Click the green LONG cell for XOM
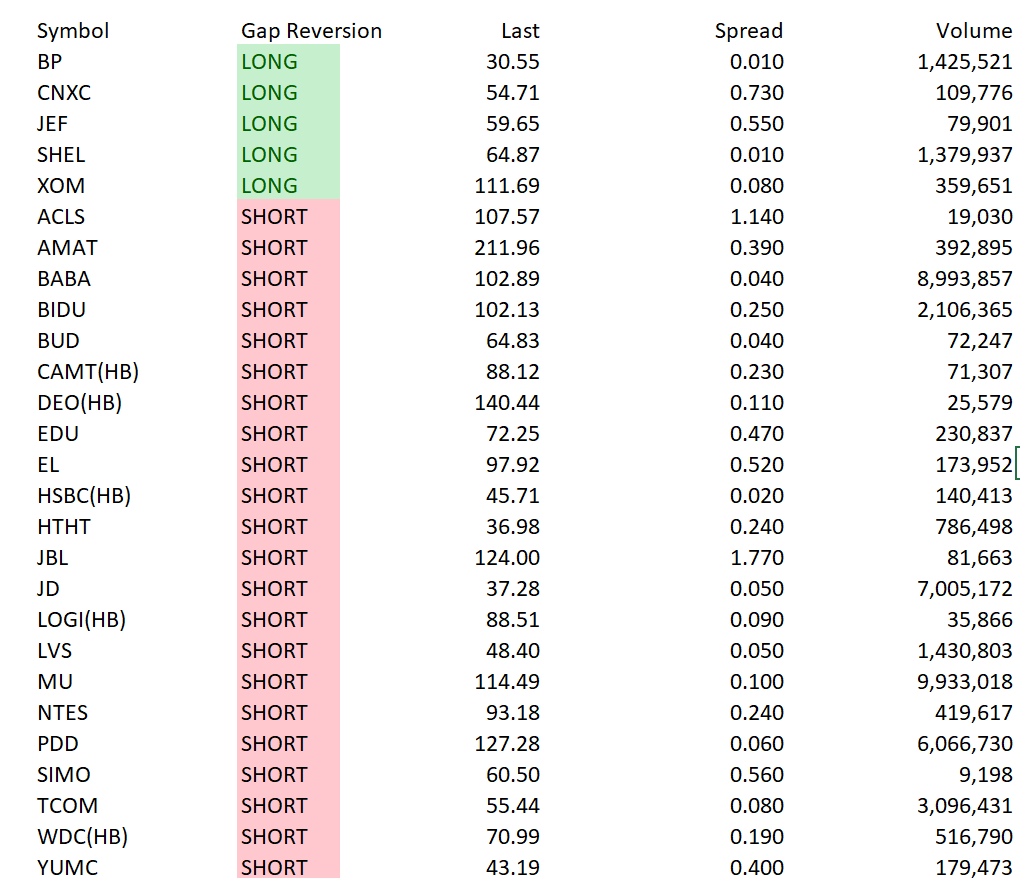The image size is (1020, 878). 288,185
